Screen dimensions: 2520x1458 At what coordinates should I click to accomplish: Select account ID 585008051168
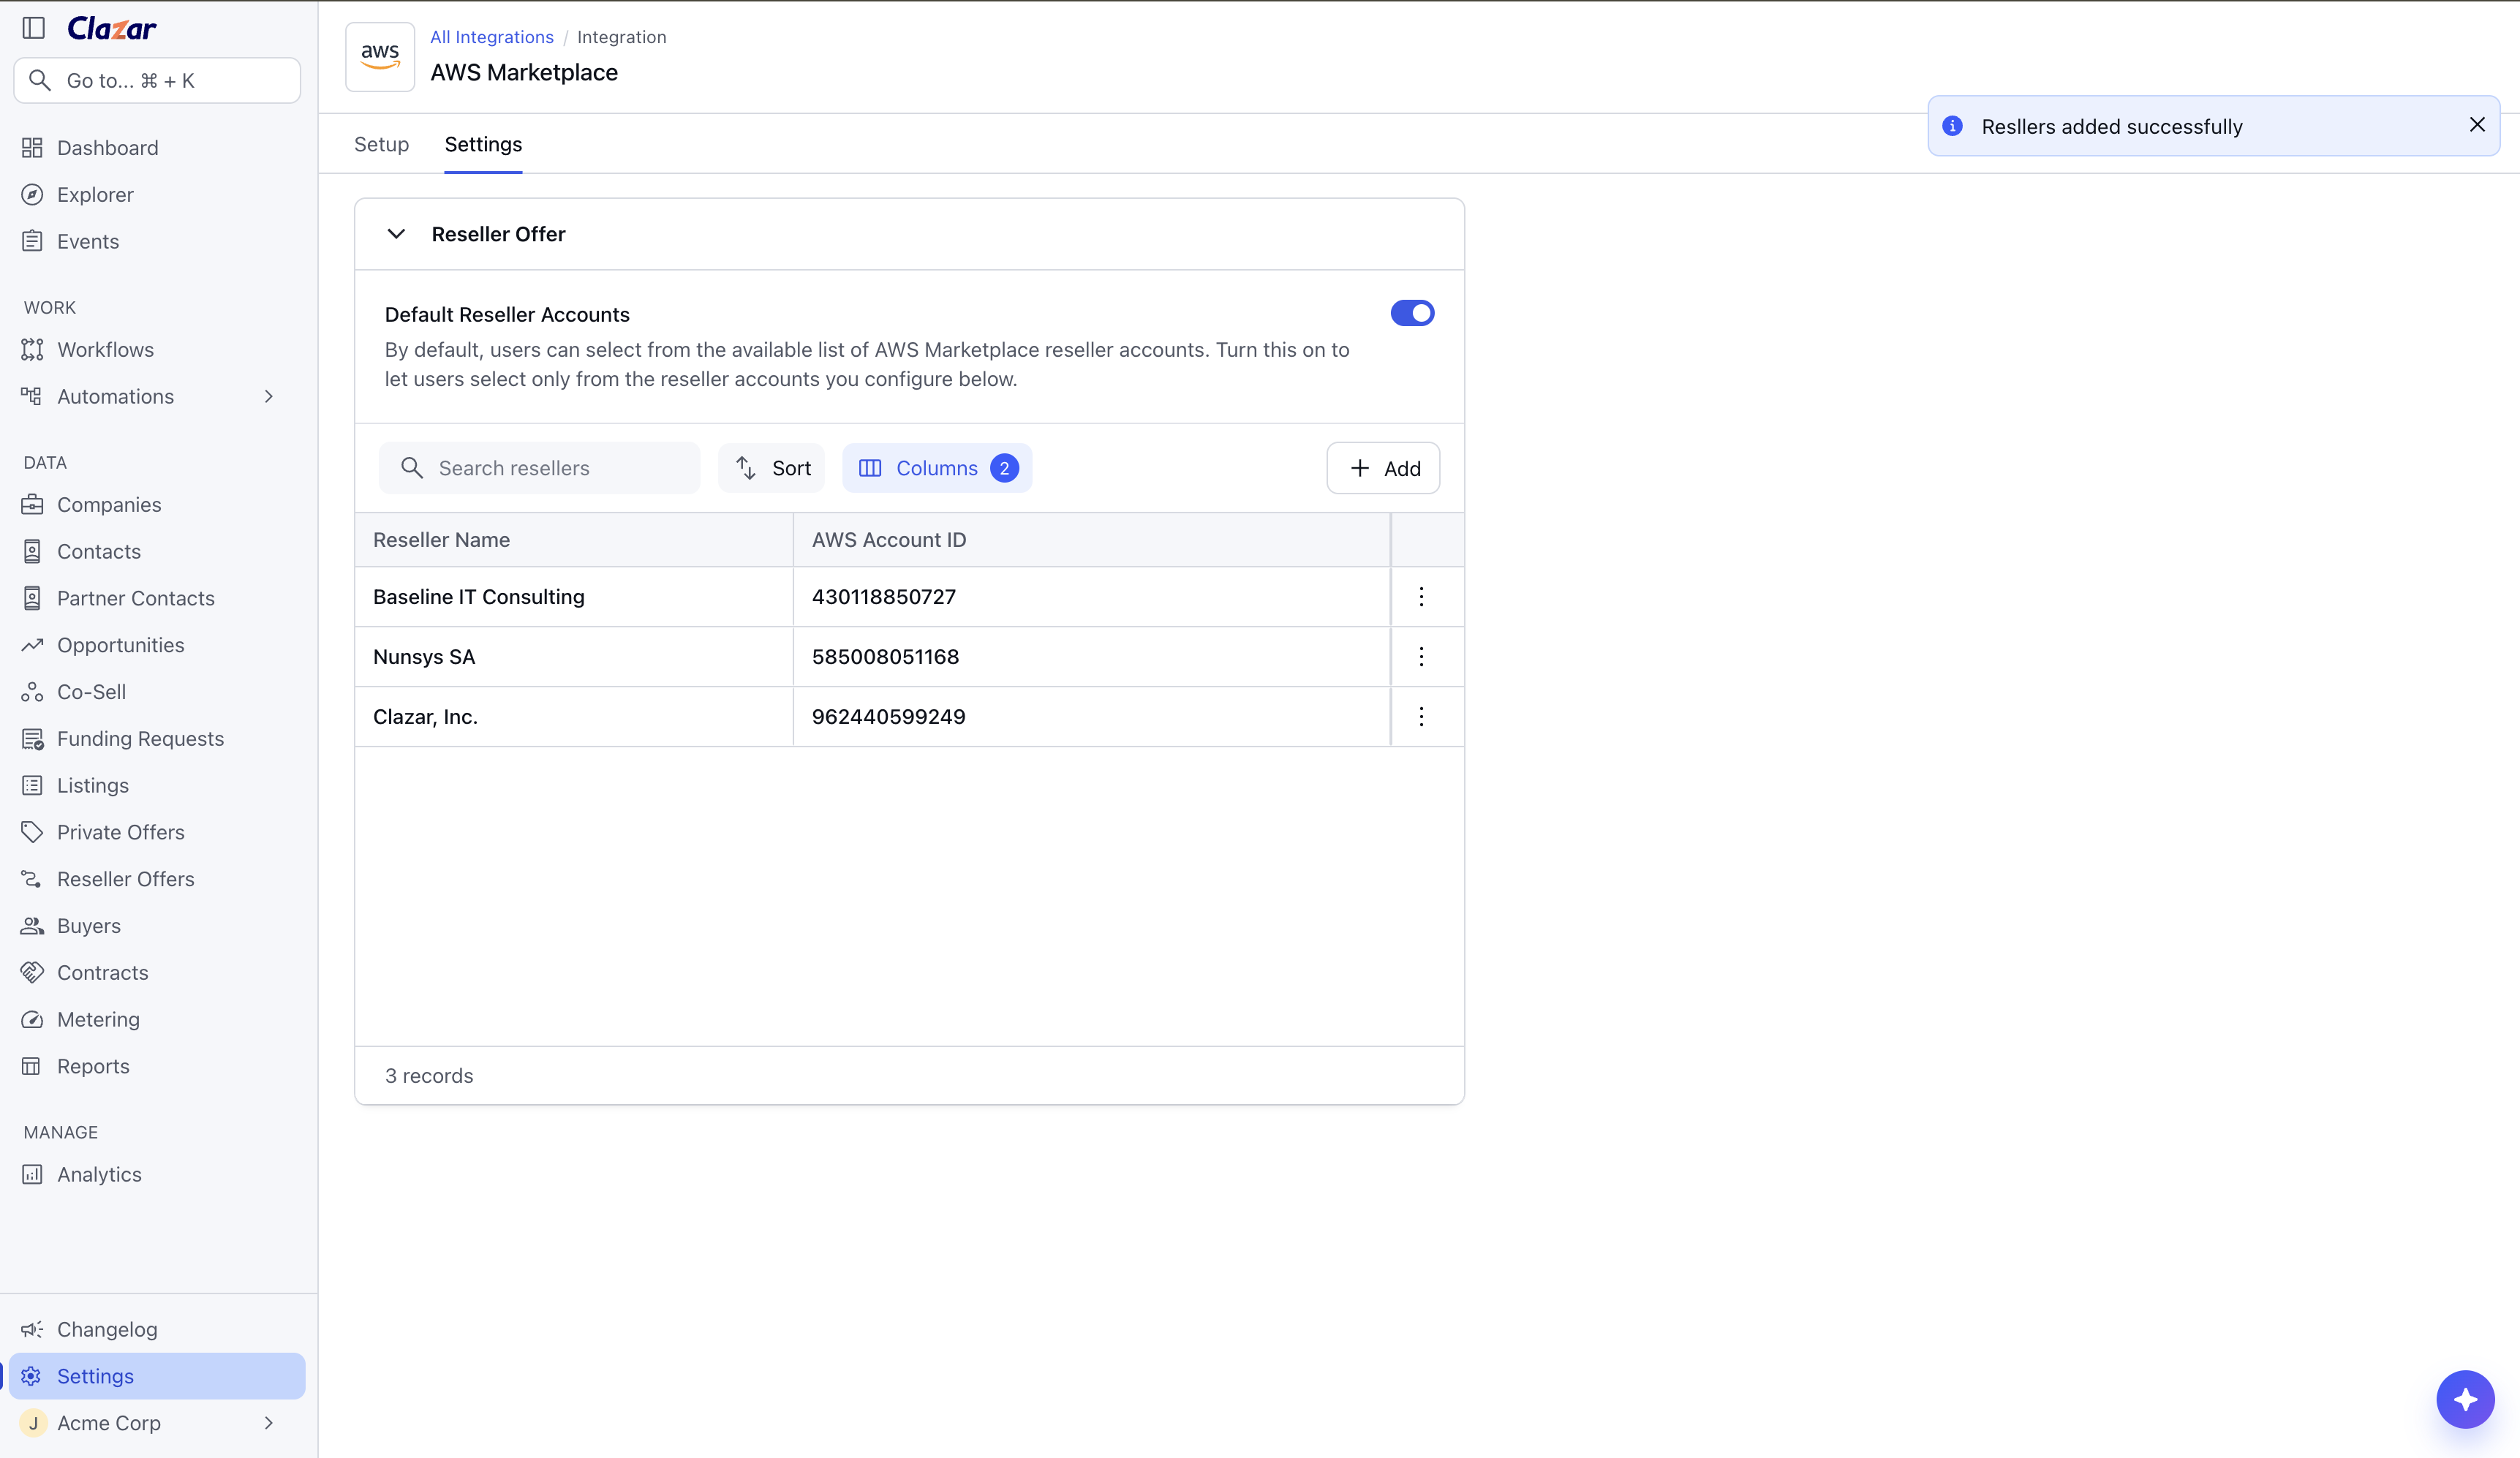pos(885,657)
